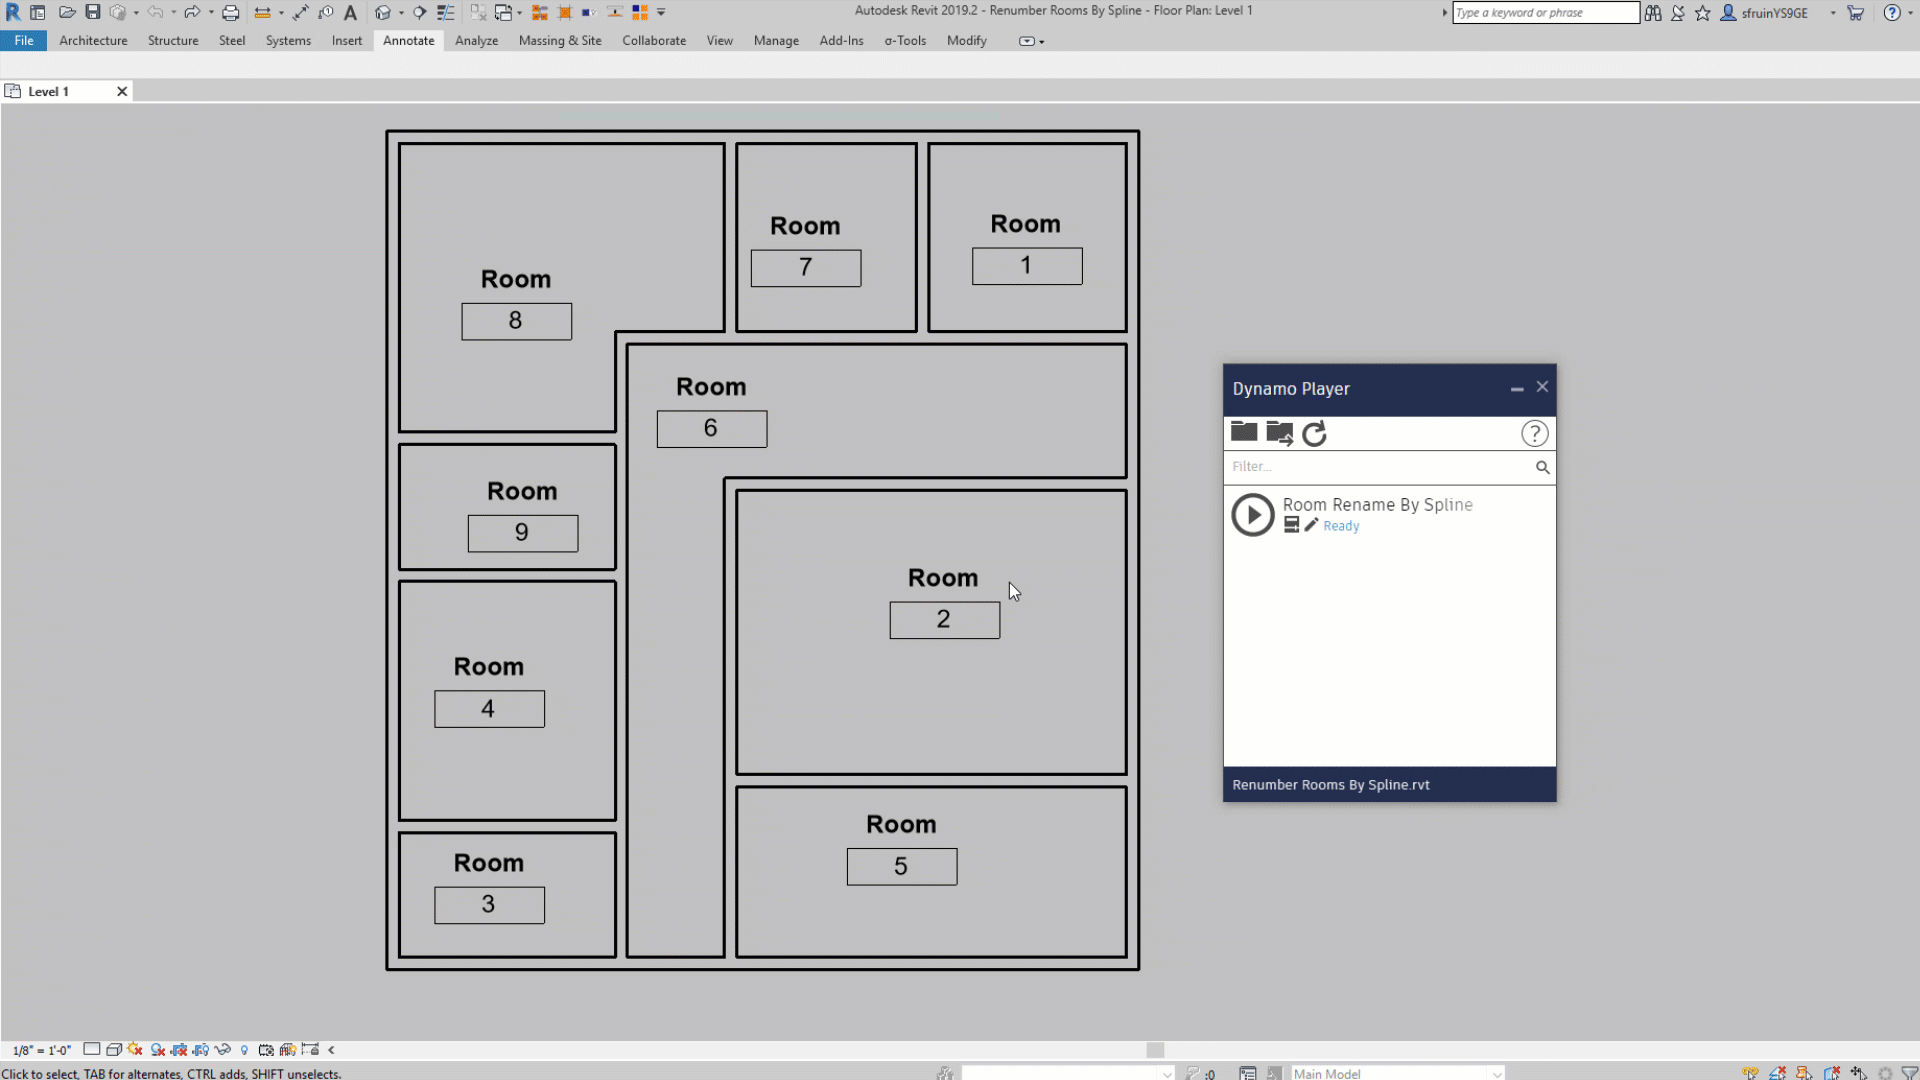Toggle Shadows icon in view control bar

pos(157,1050)
